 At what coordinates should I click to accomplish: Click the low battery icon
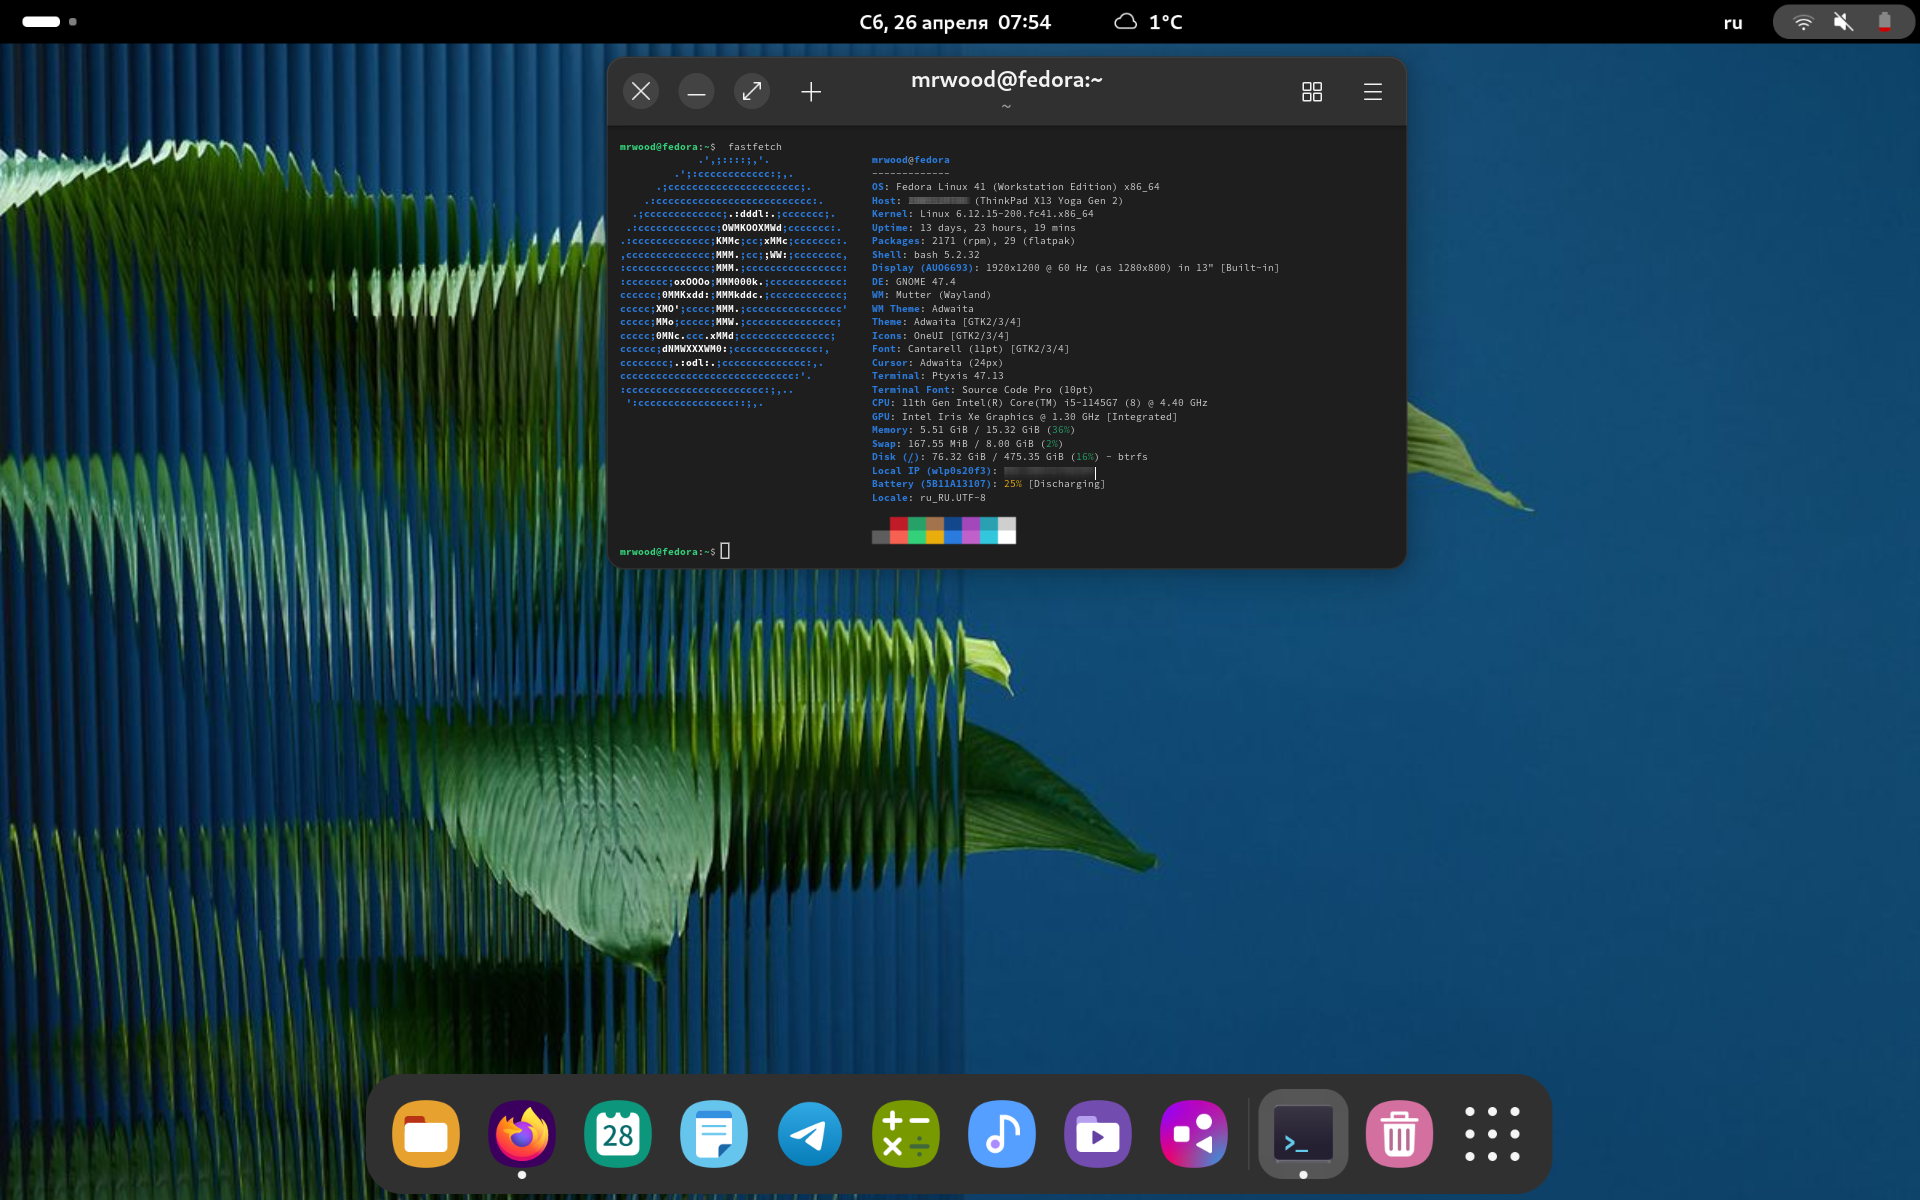point(1884,22)
